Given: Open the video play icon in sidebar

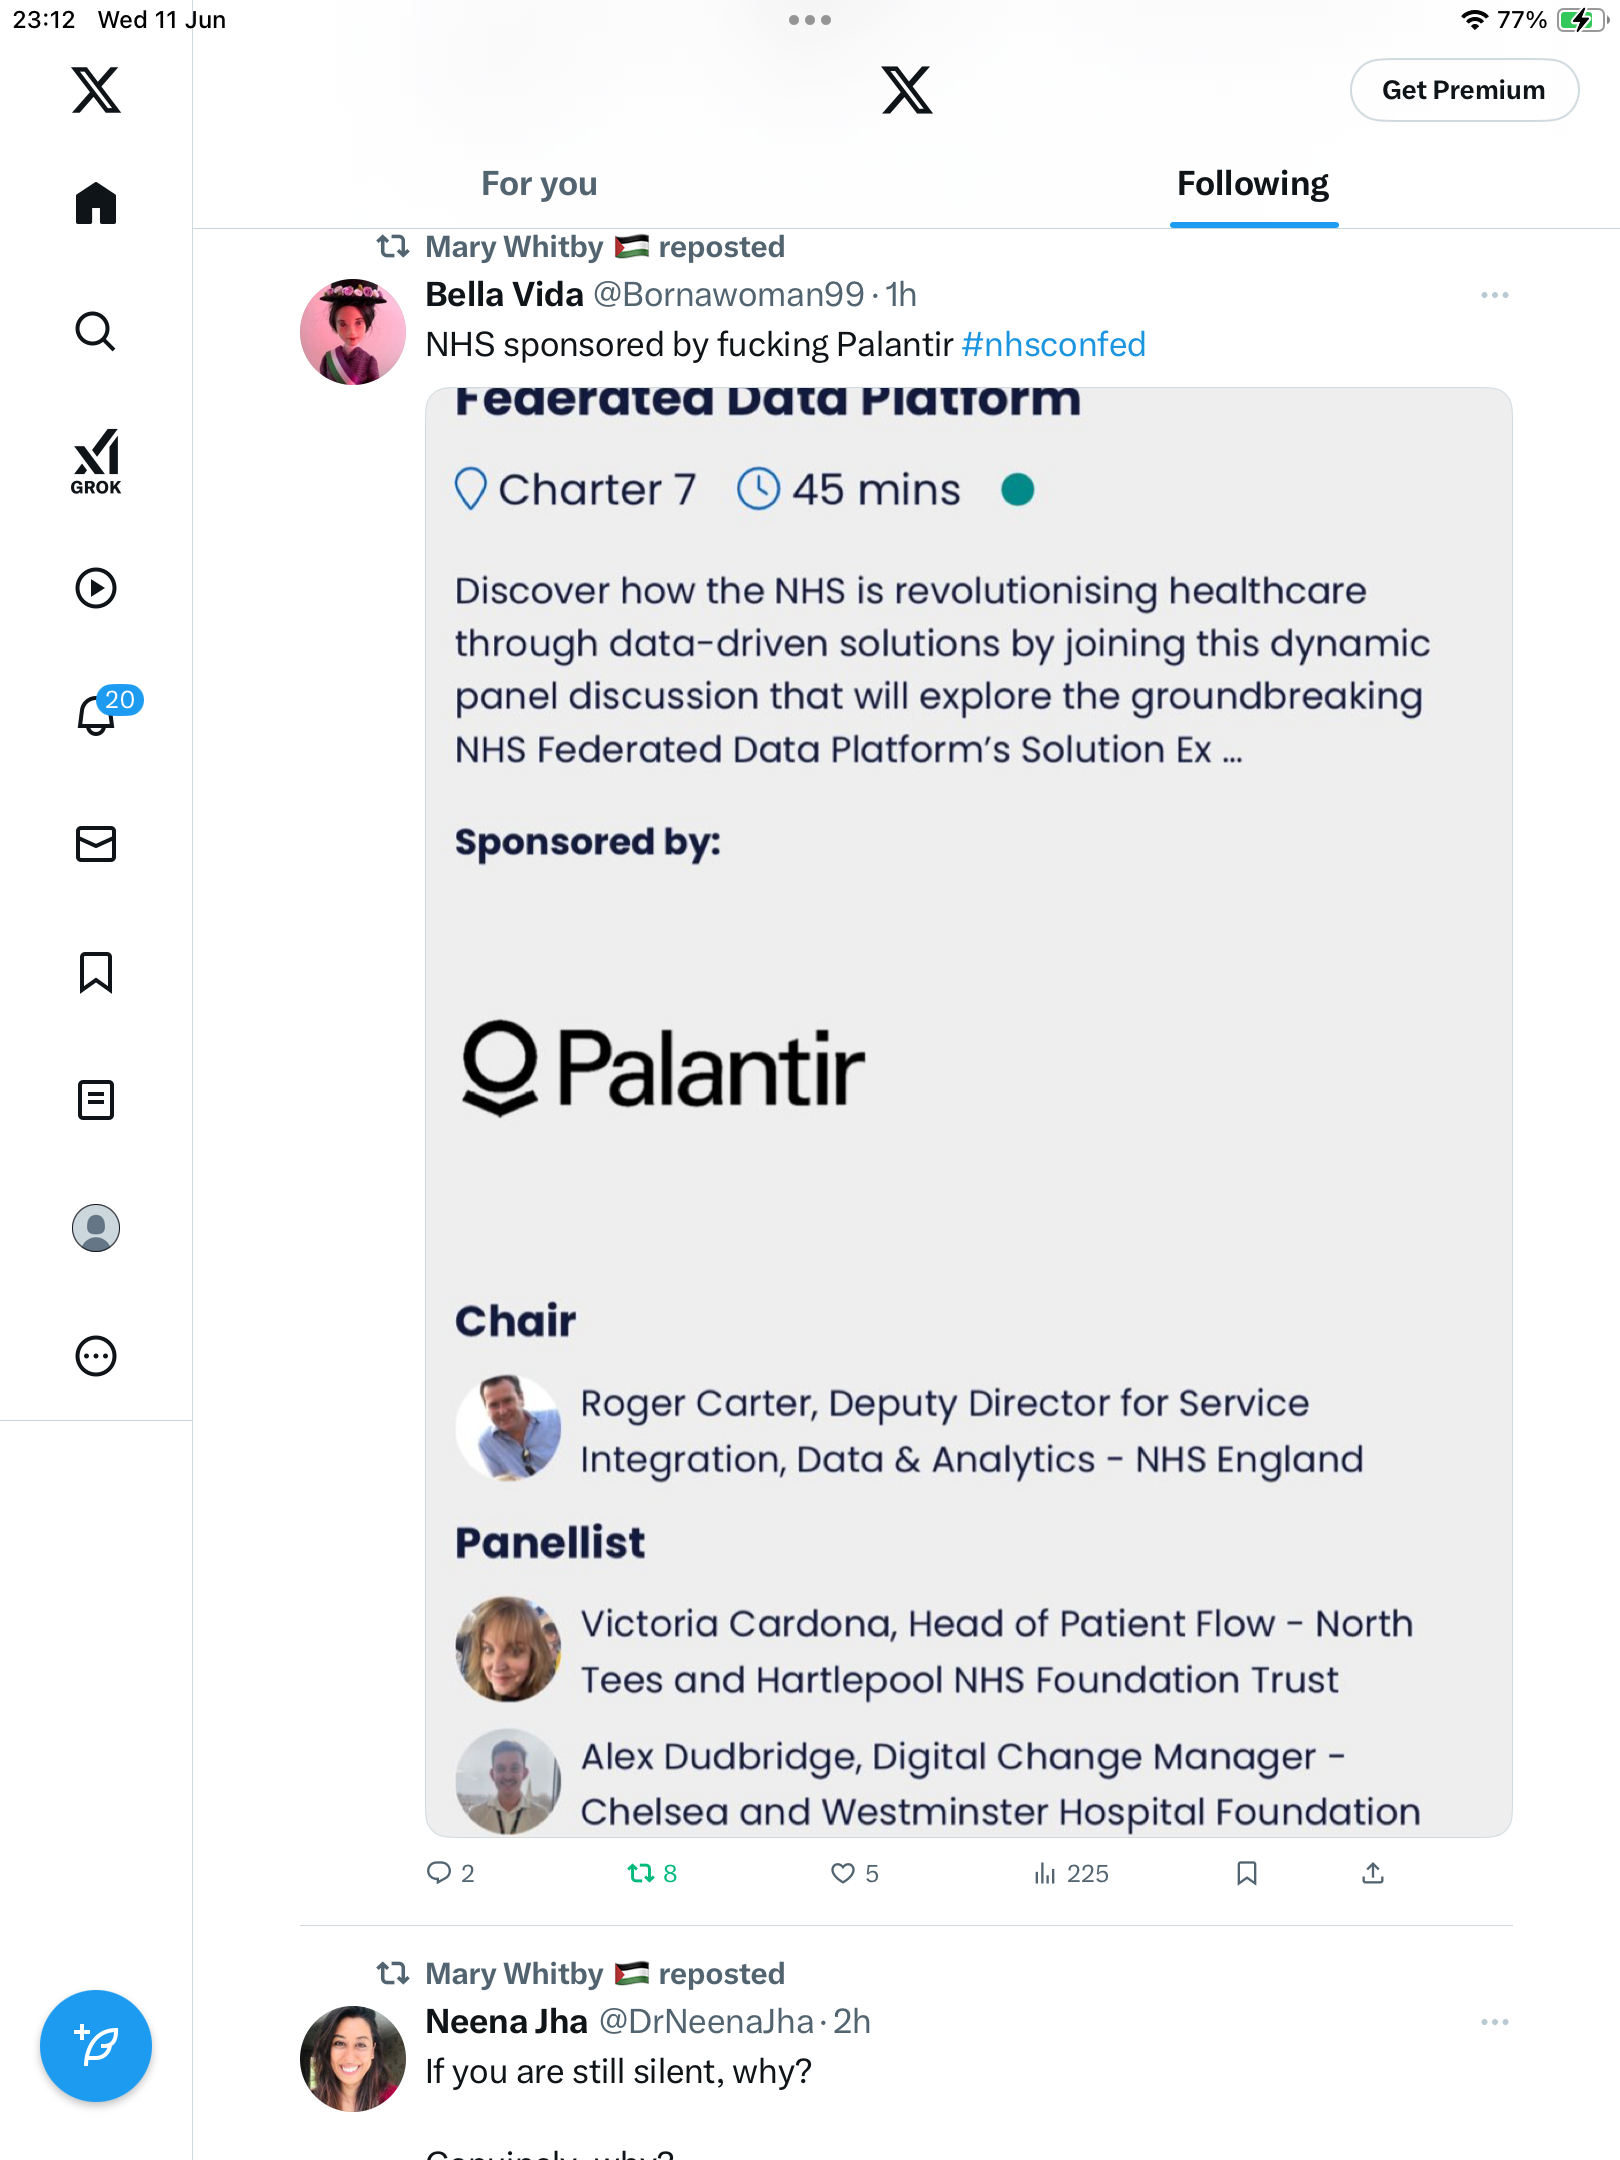Looking at the screenshot, I should pos(96,588).
